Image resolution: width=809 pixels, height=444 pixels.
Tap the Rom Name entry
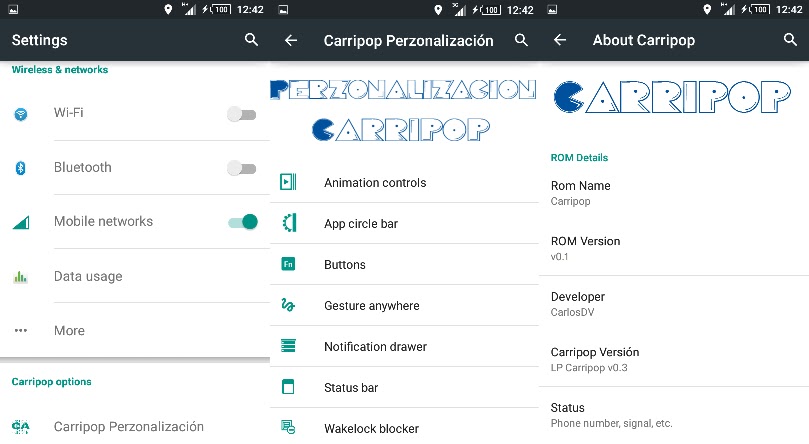tap(674, 193)
